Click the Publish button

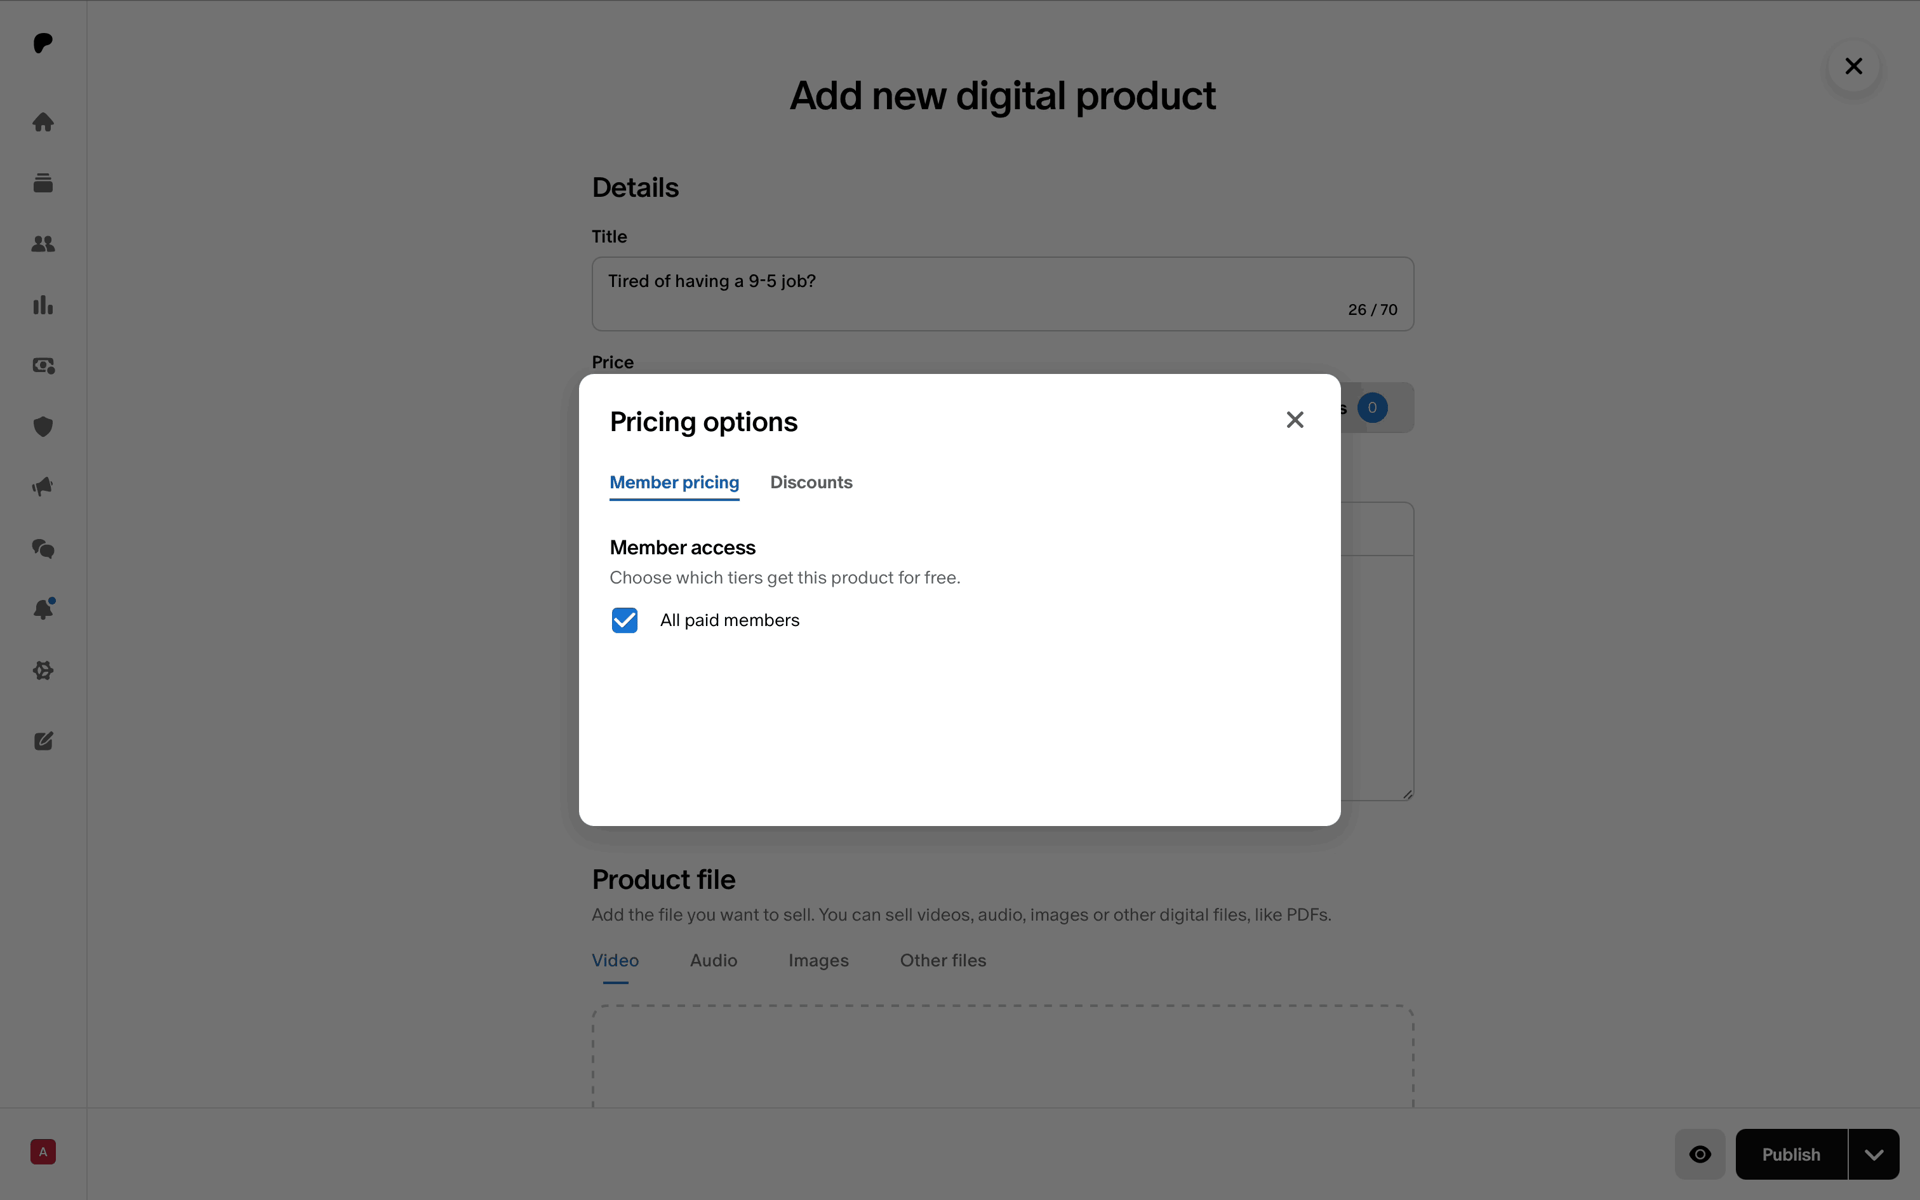(1791, 1154)
